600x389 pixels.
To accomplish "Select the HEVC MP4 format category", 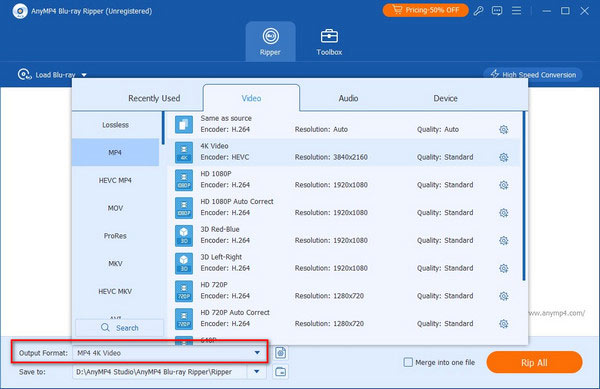I will pyautogui.click(x=115, y=181).
